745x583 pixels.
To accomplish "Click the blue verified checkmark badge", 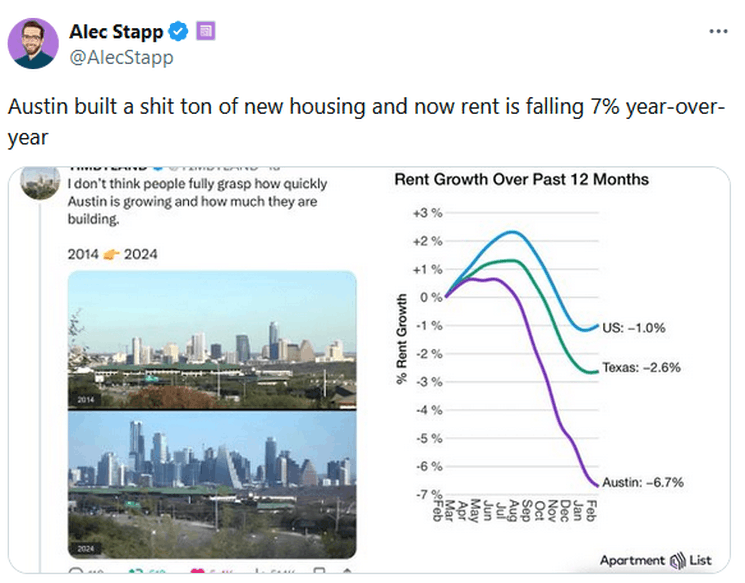I will click(x=180, y=32).
